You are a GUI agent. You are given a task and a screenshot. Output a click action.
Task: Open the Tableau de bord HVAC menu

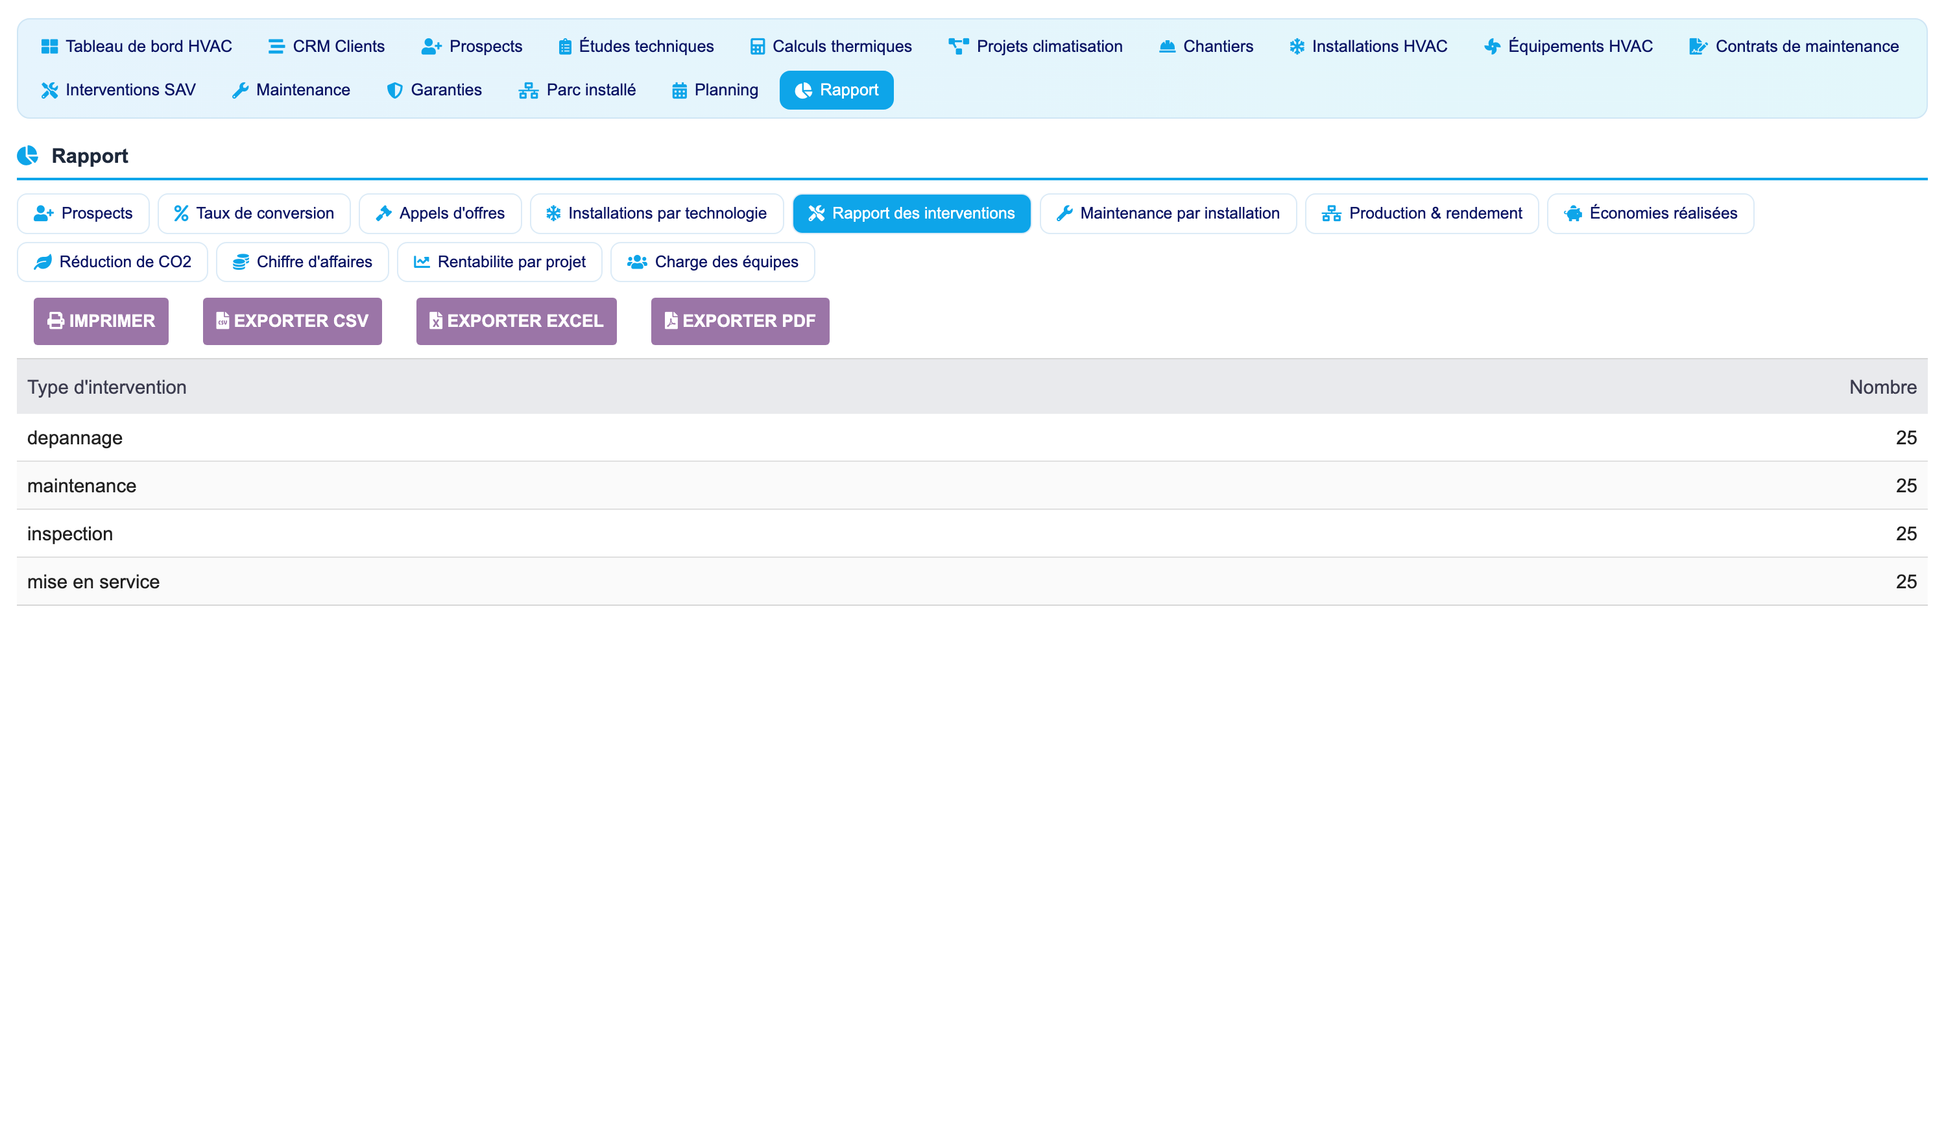pos(137,47)
